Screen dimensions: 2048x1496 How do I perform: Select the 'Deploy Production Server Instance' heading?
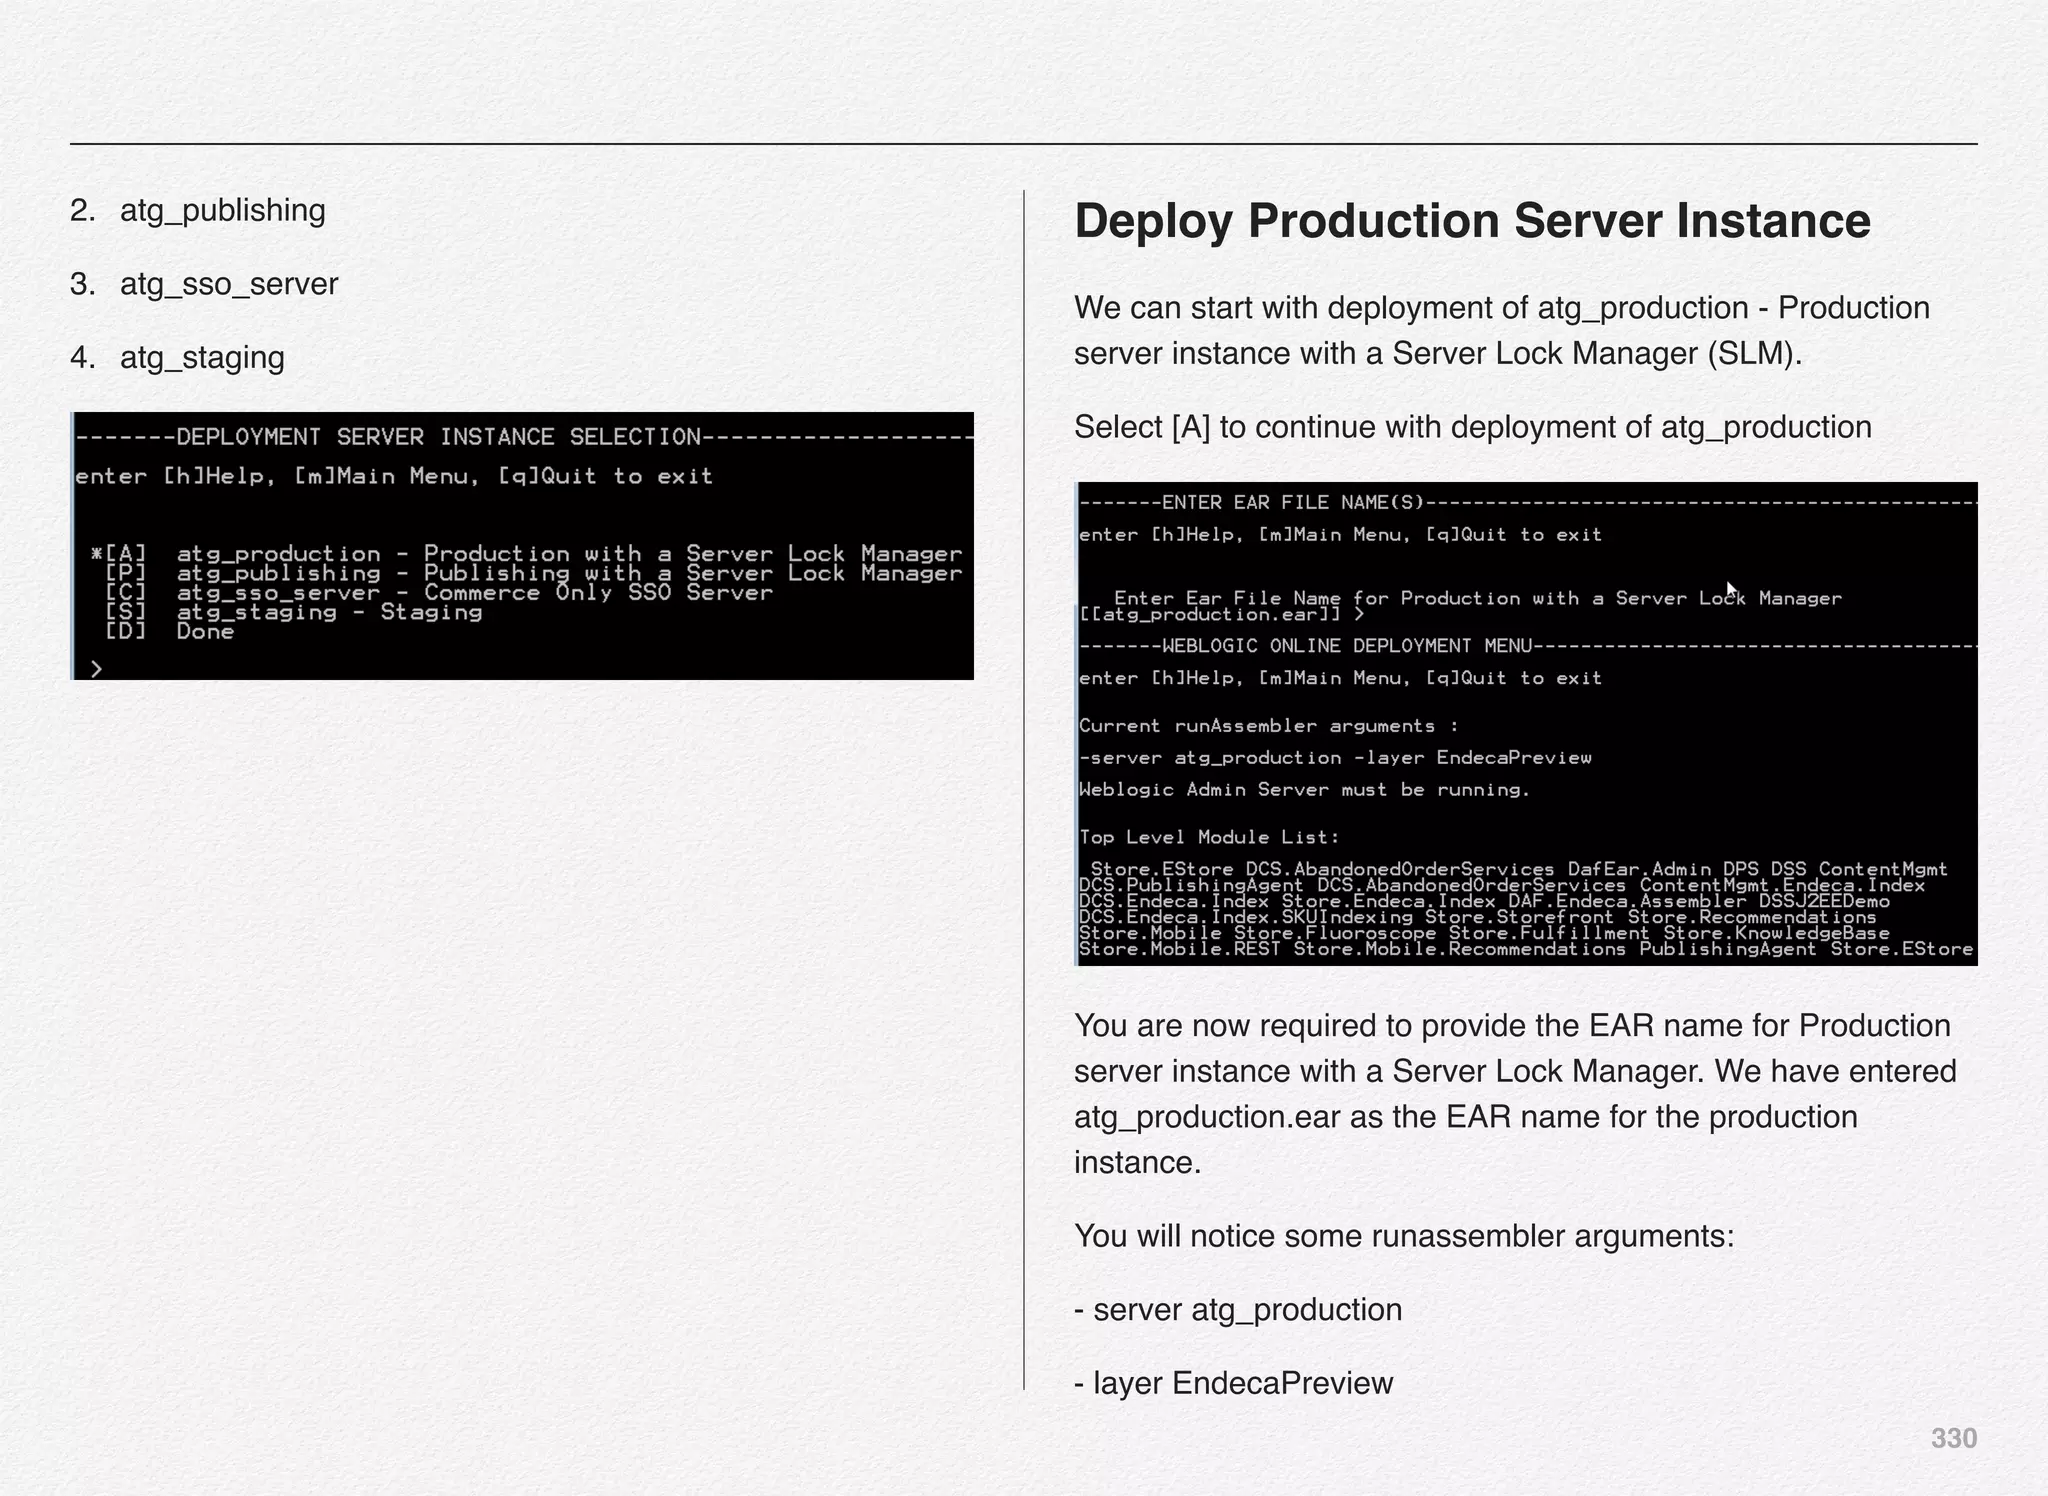[1472, 221]
